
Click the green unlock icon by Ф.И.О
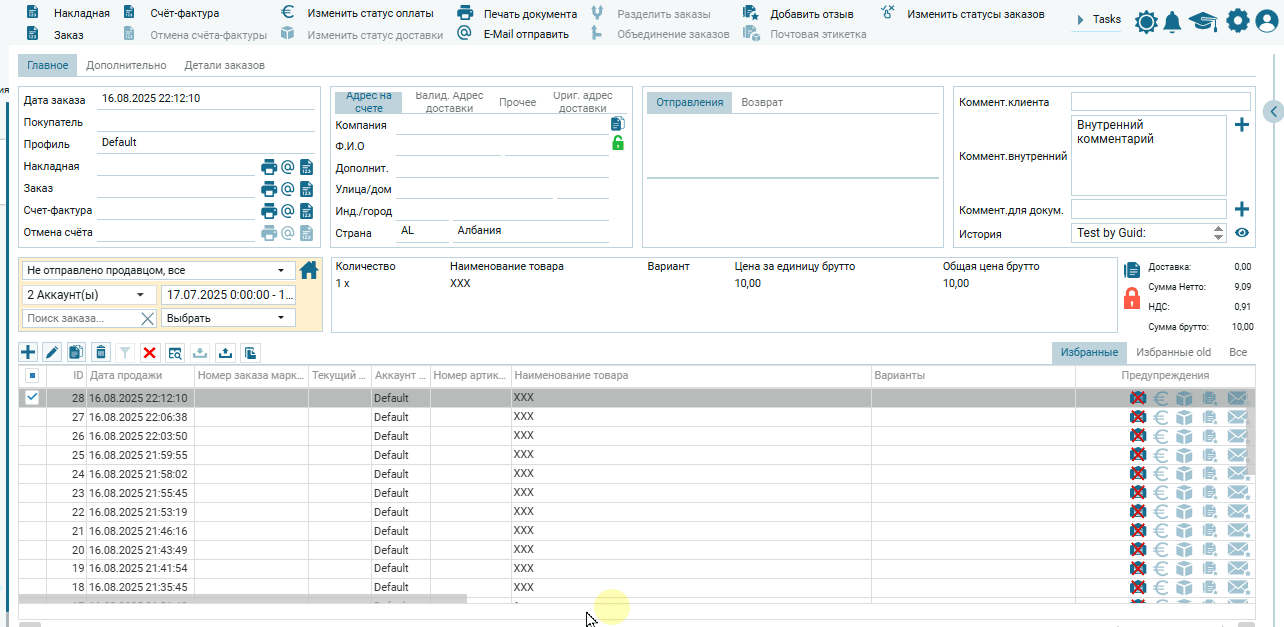click(618, 144)
